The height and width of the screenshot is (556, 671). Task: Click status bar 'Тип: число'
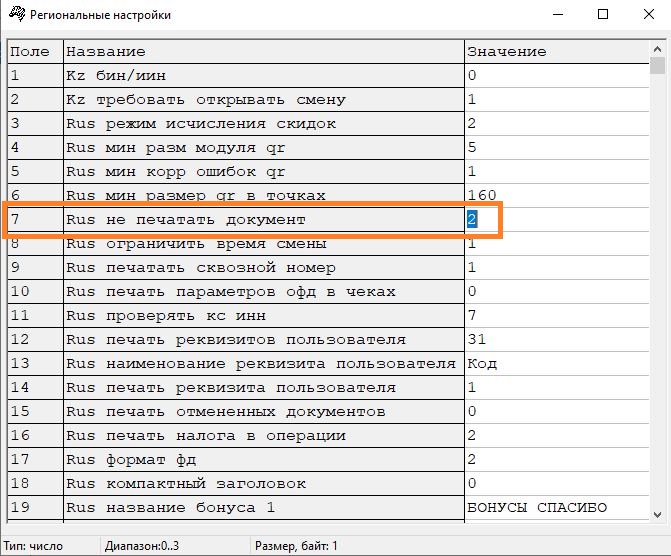[33, 546]
